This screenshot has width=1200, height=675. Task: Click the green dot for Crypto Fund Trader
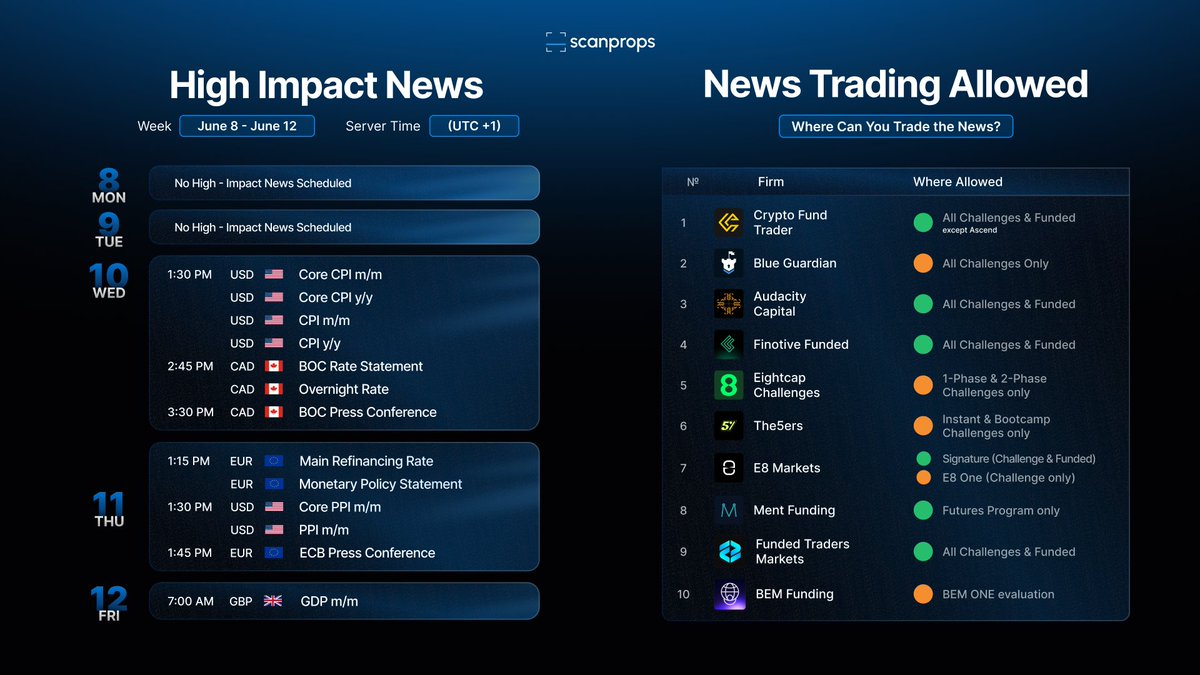(923, 222)
